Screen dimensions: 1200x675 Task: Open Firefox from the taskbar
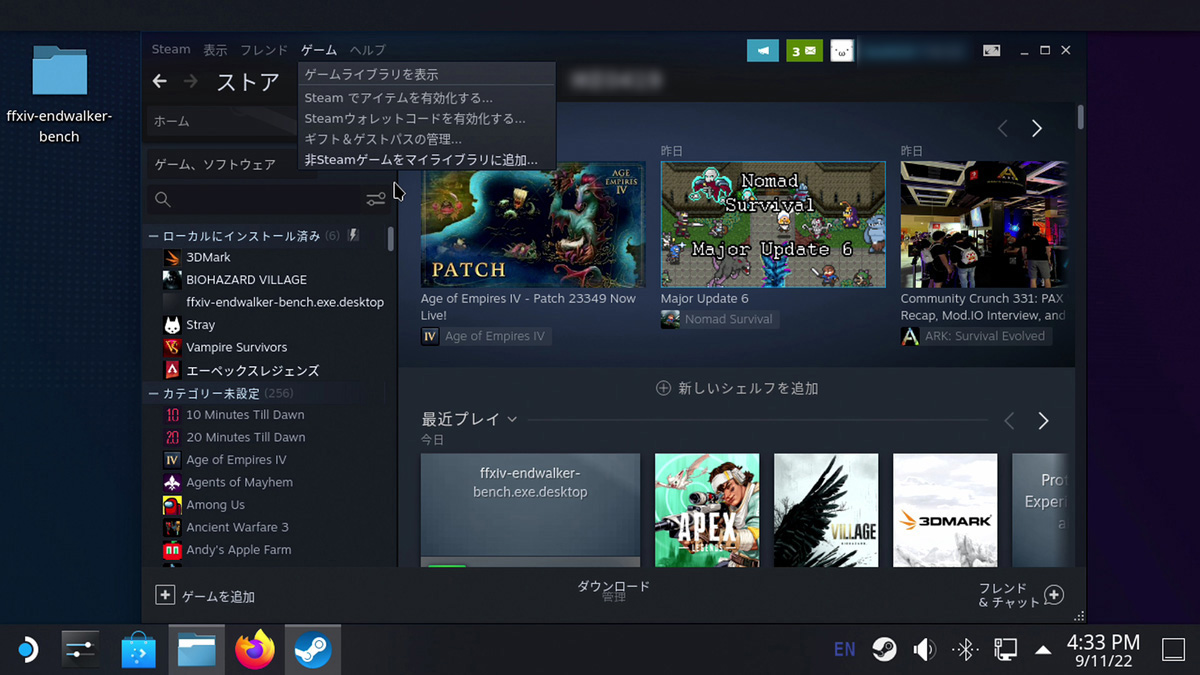(x=255, y=650)
